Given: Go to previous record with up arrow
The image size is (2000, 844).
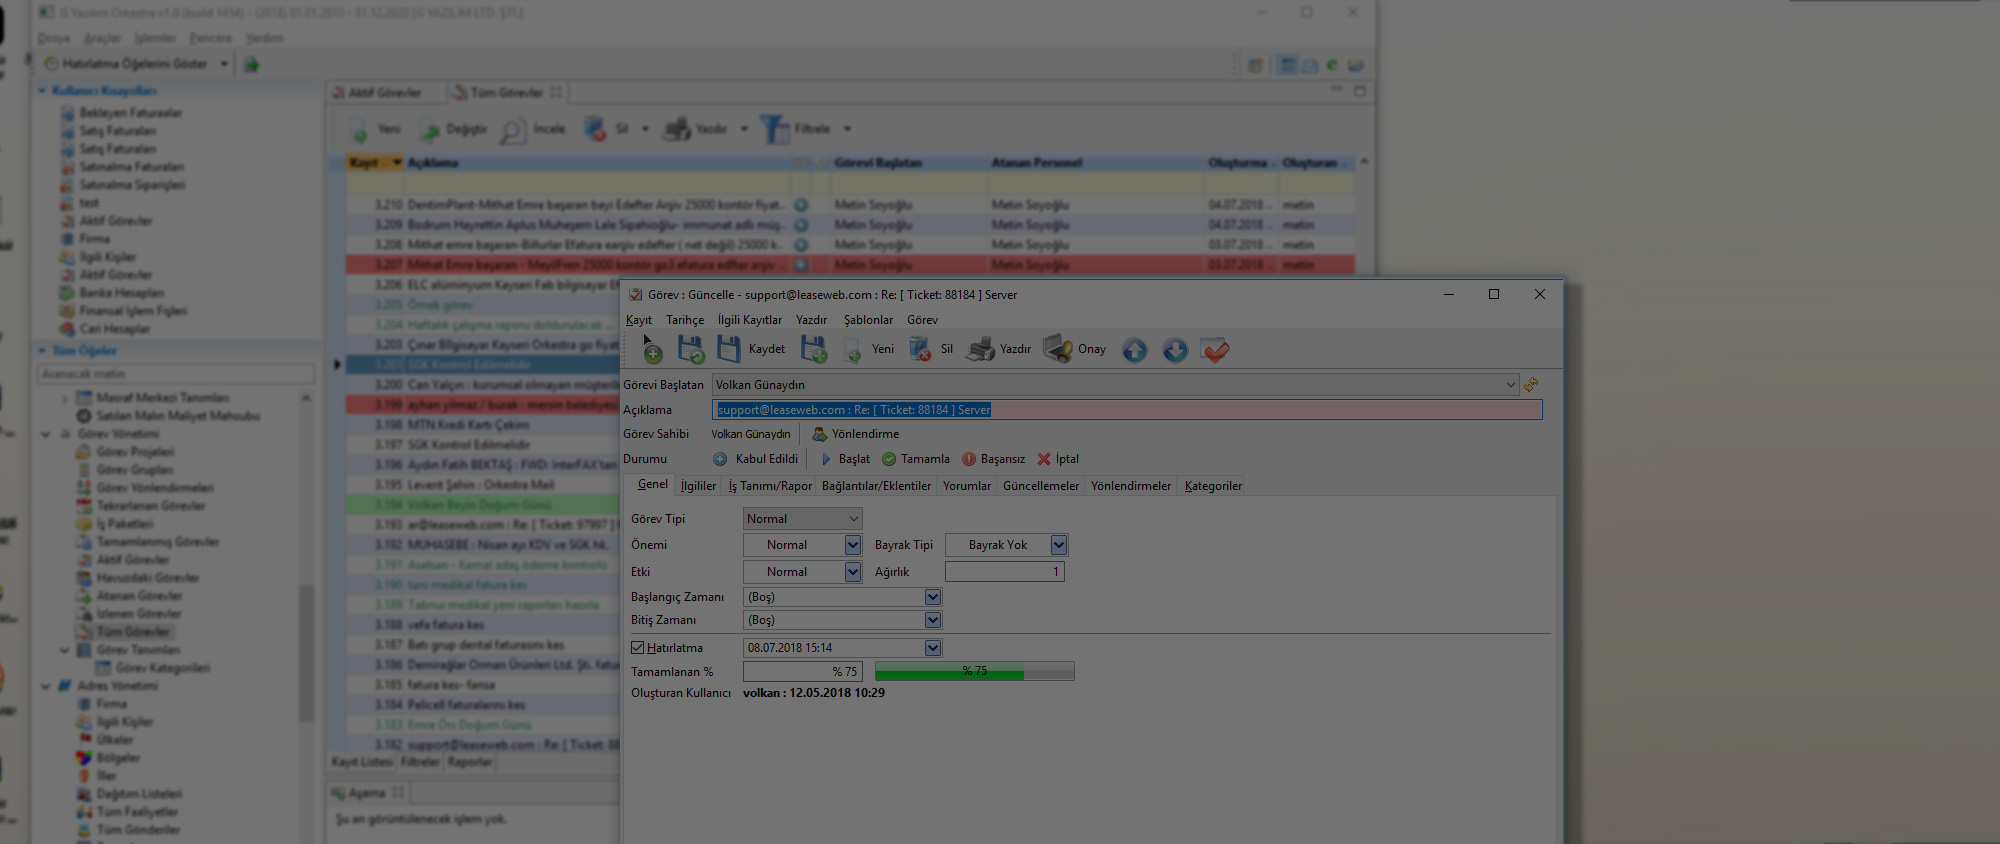Looking at the screenshot, I should coord(1134,350).
